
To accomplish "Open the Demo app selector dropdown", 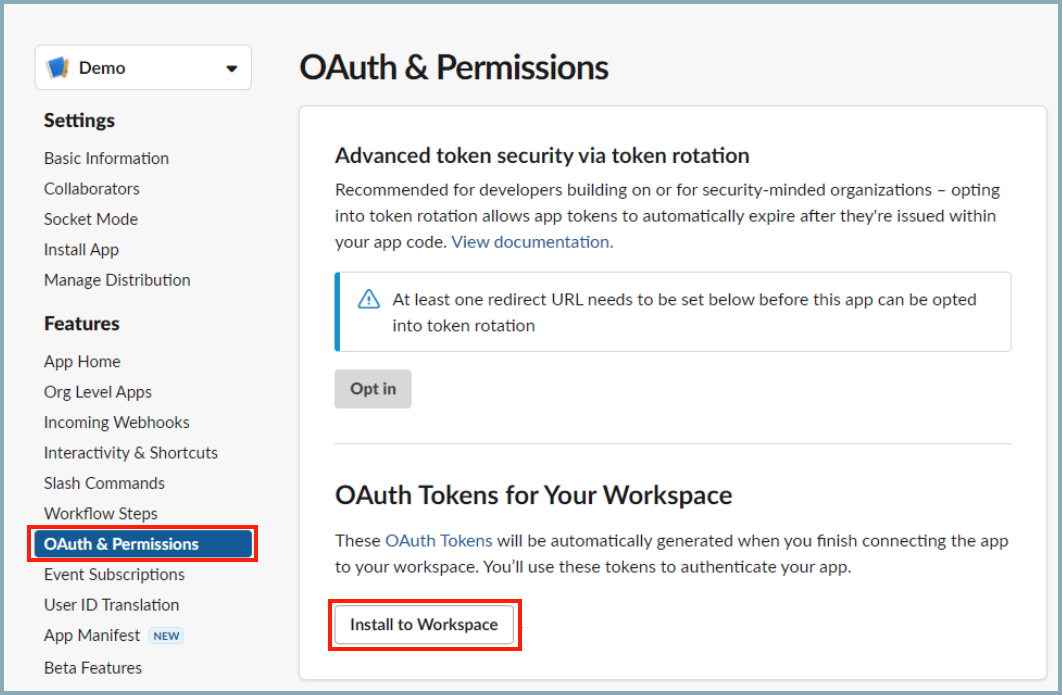I will click(142, 68).
